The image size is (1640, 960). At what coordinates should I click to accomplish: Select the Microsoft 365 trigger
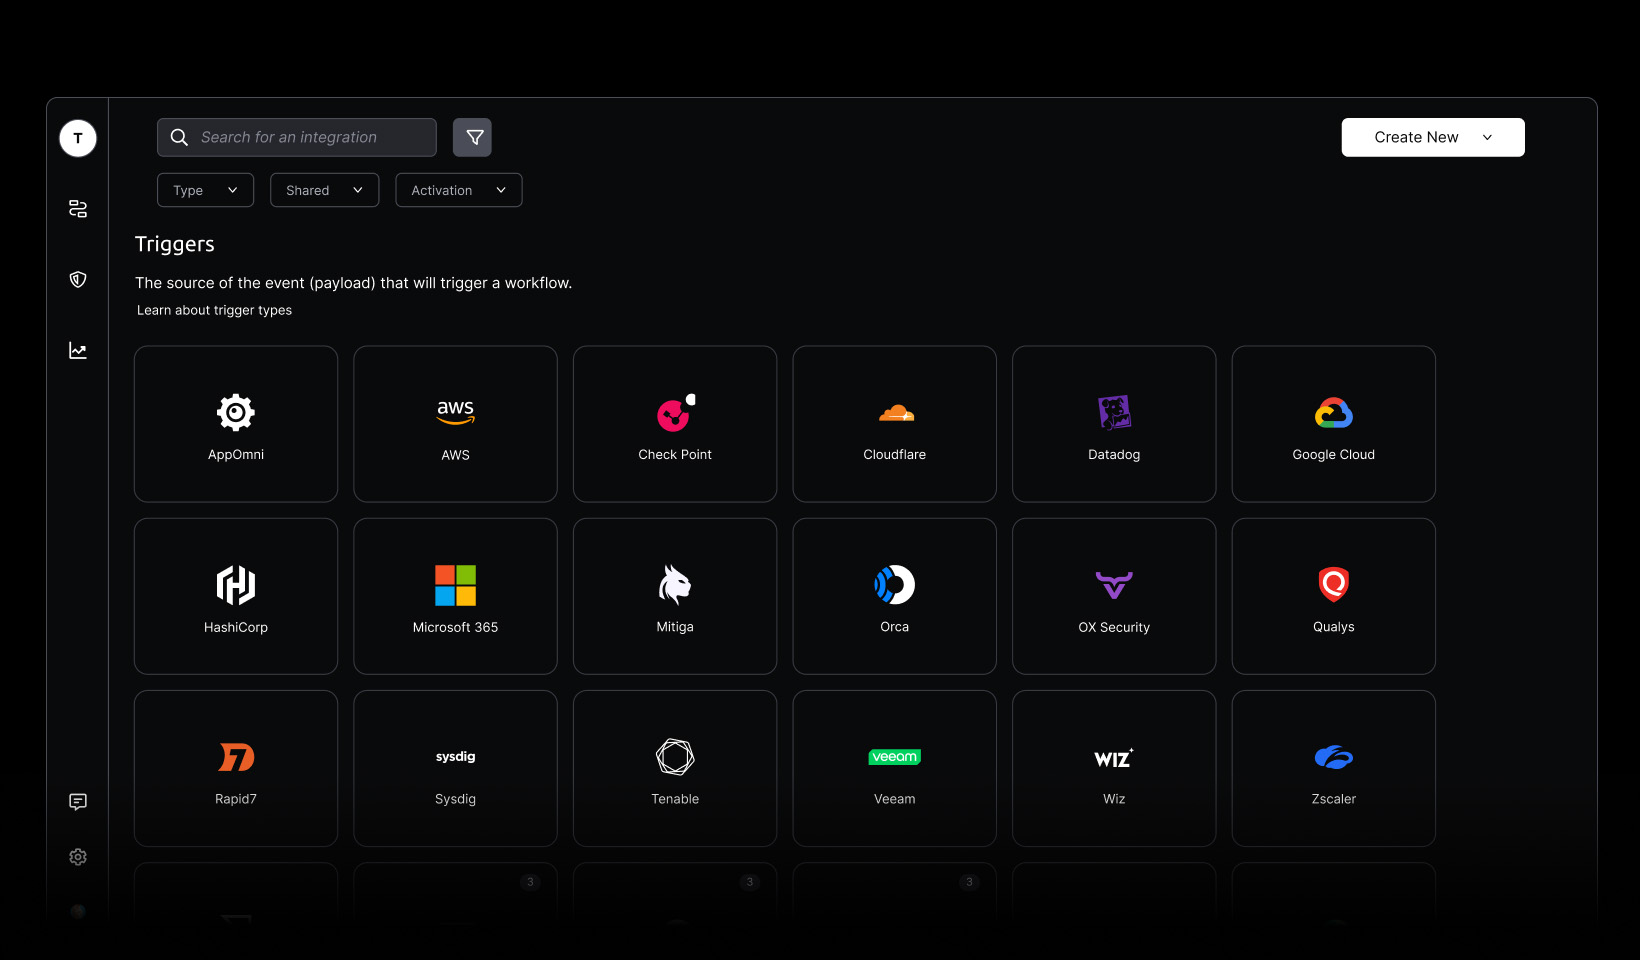pos(455,596)
